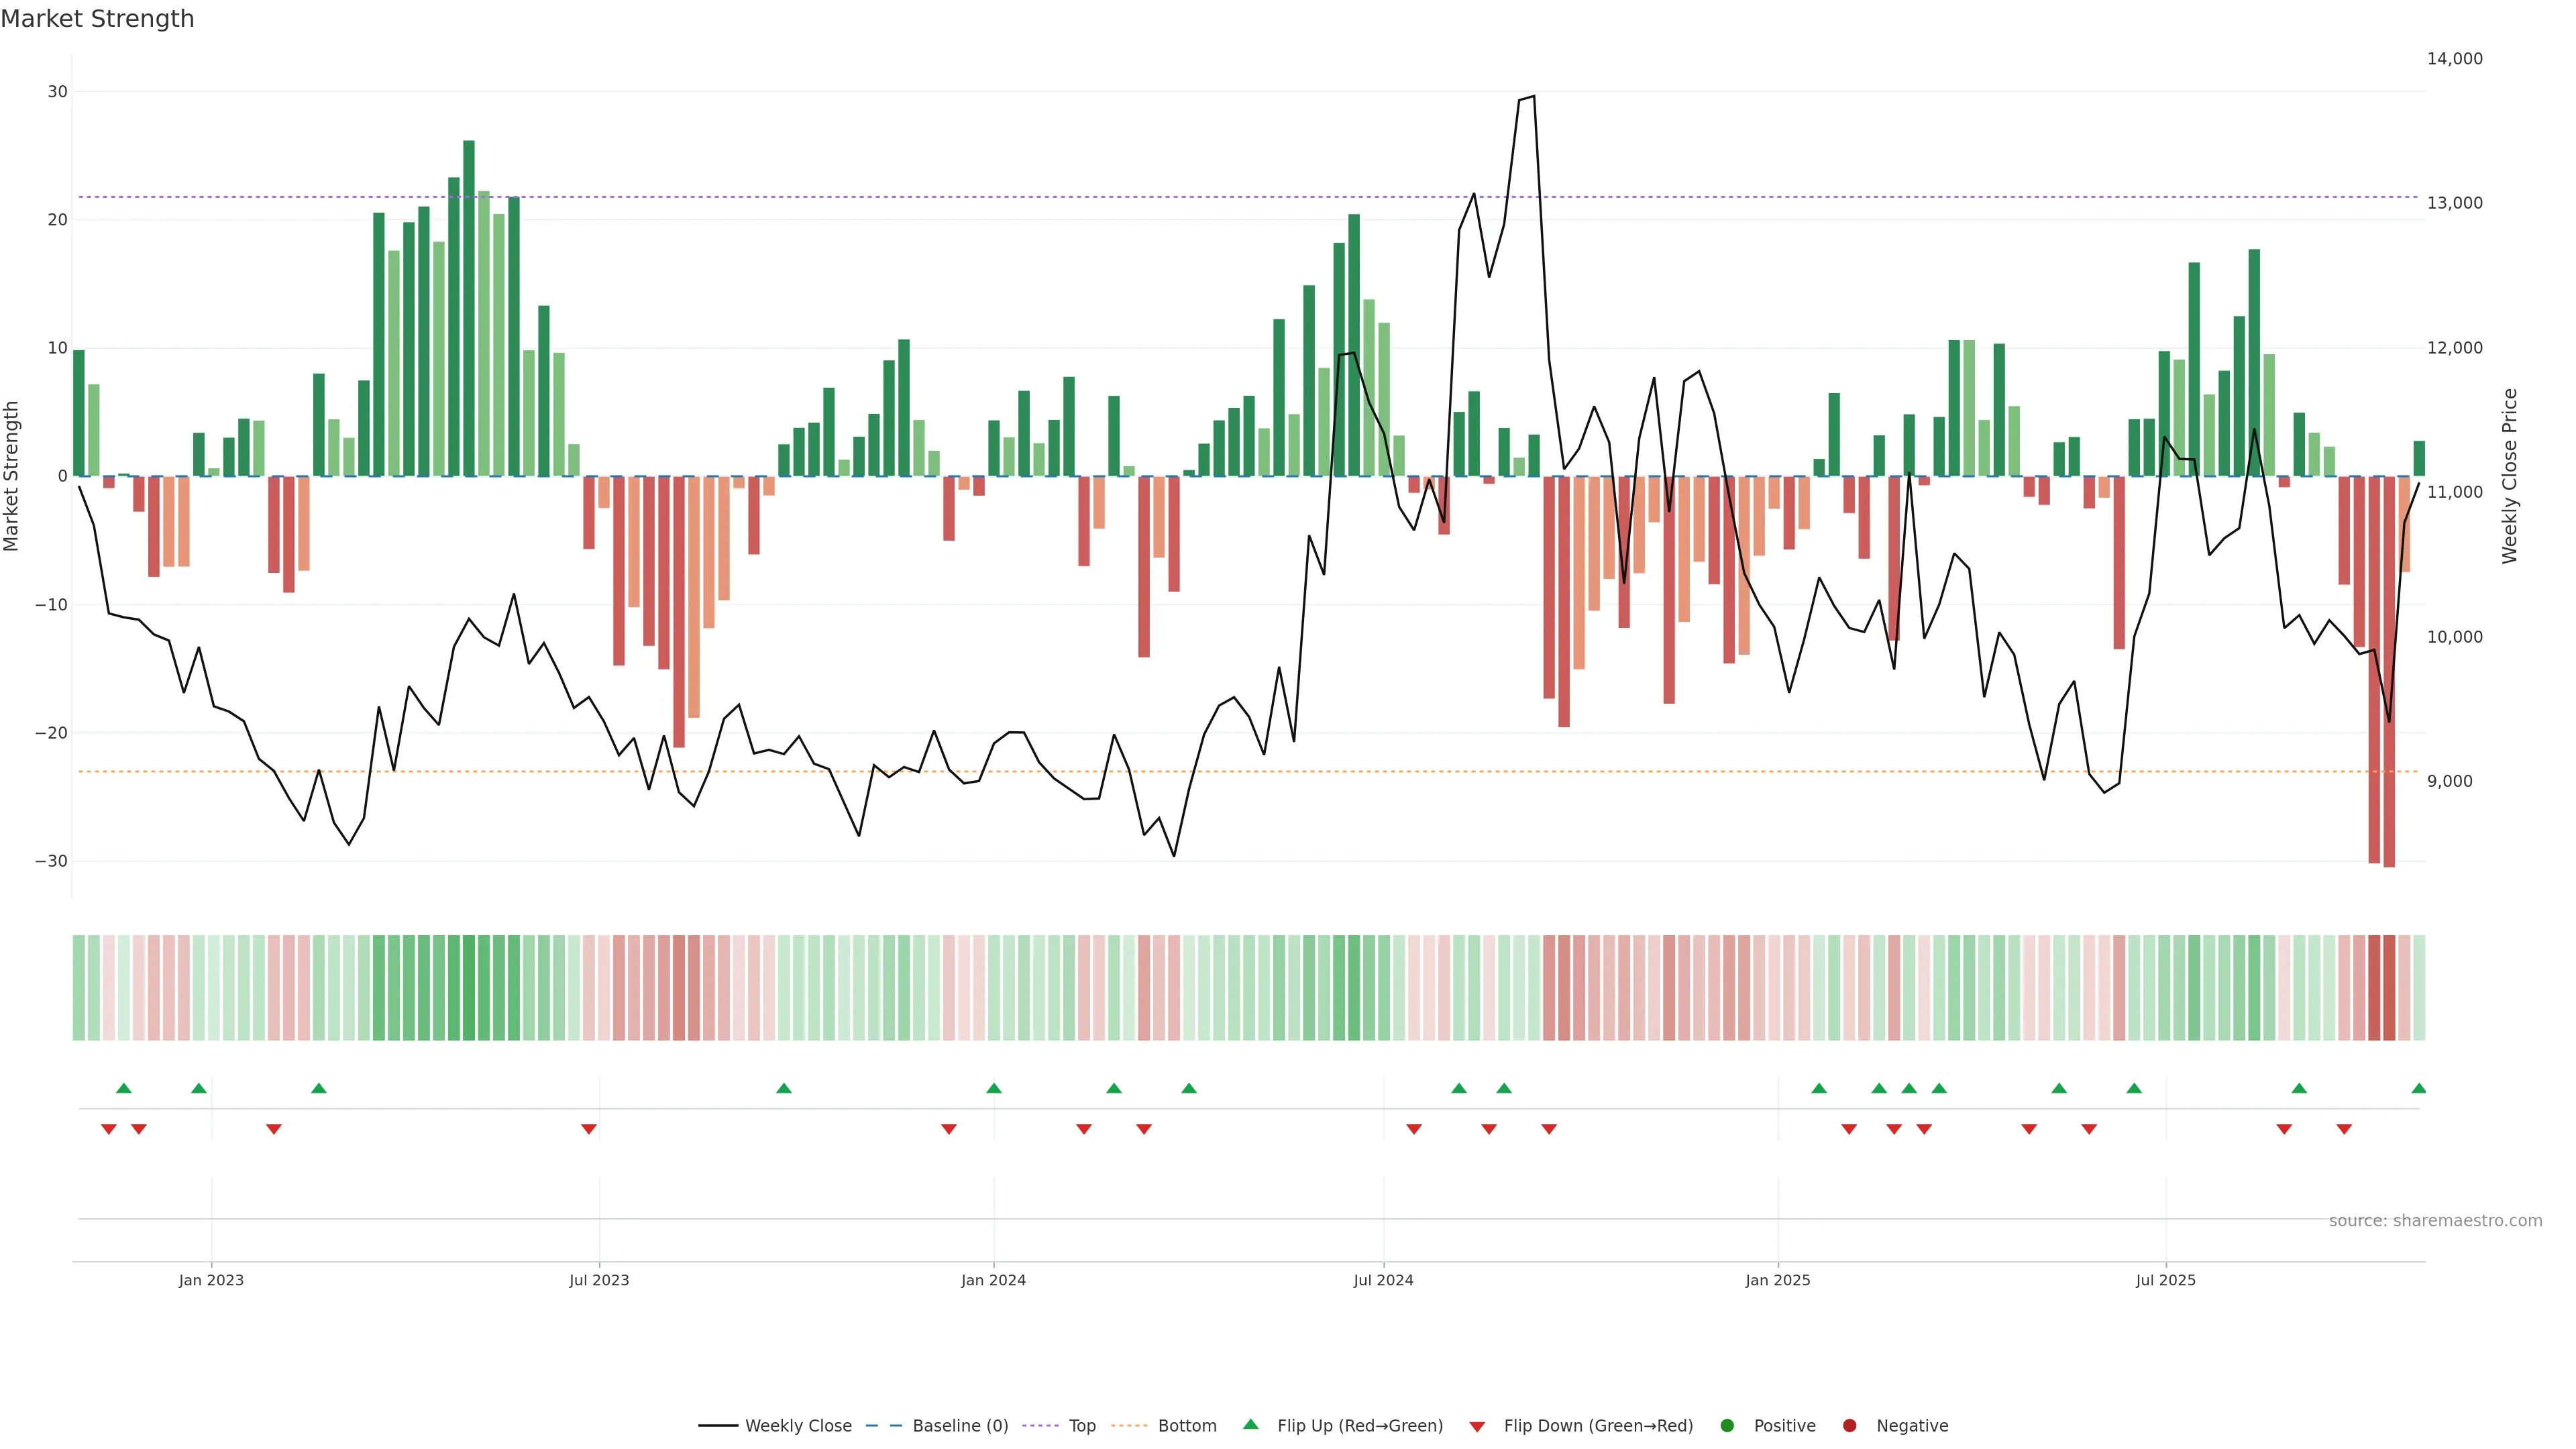The height and width of the screenshot is (1449, 2576).
Task: Click the leftmost red flip-down triangle marker
Action: pos(109,1129)
